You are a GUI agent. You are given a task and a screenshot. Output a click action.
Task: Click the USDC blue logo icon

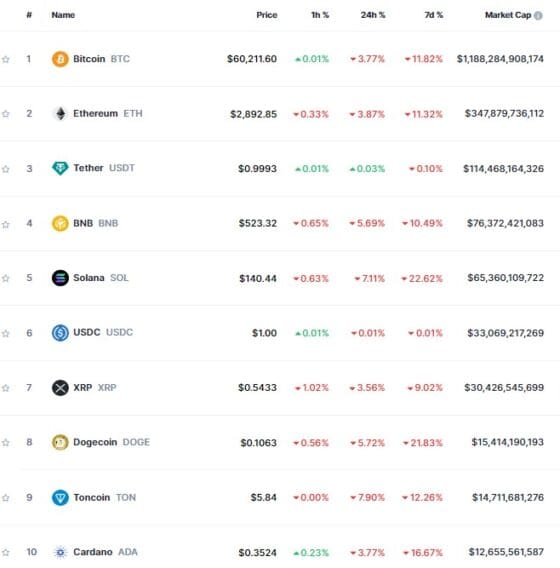60,333
